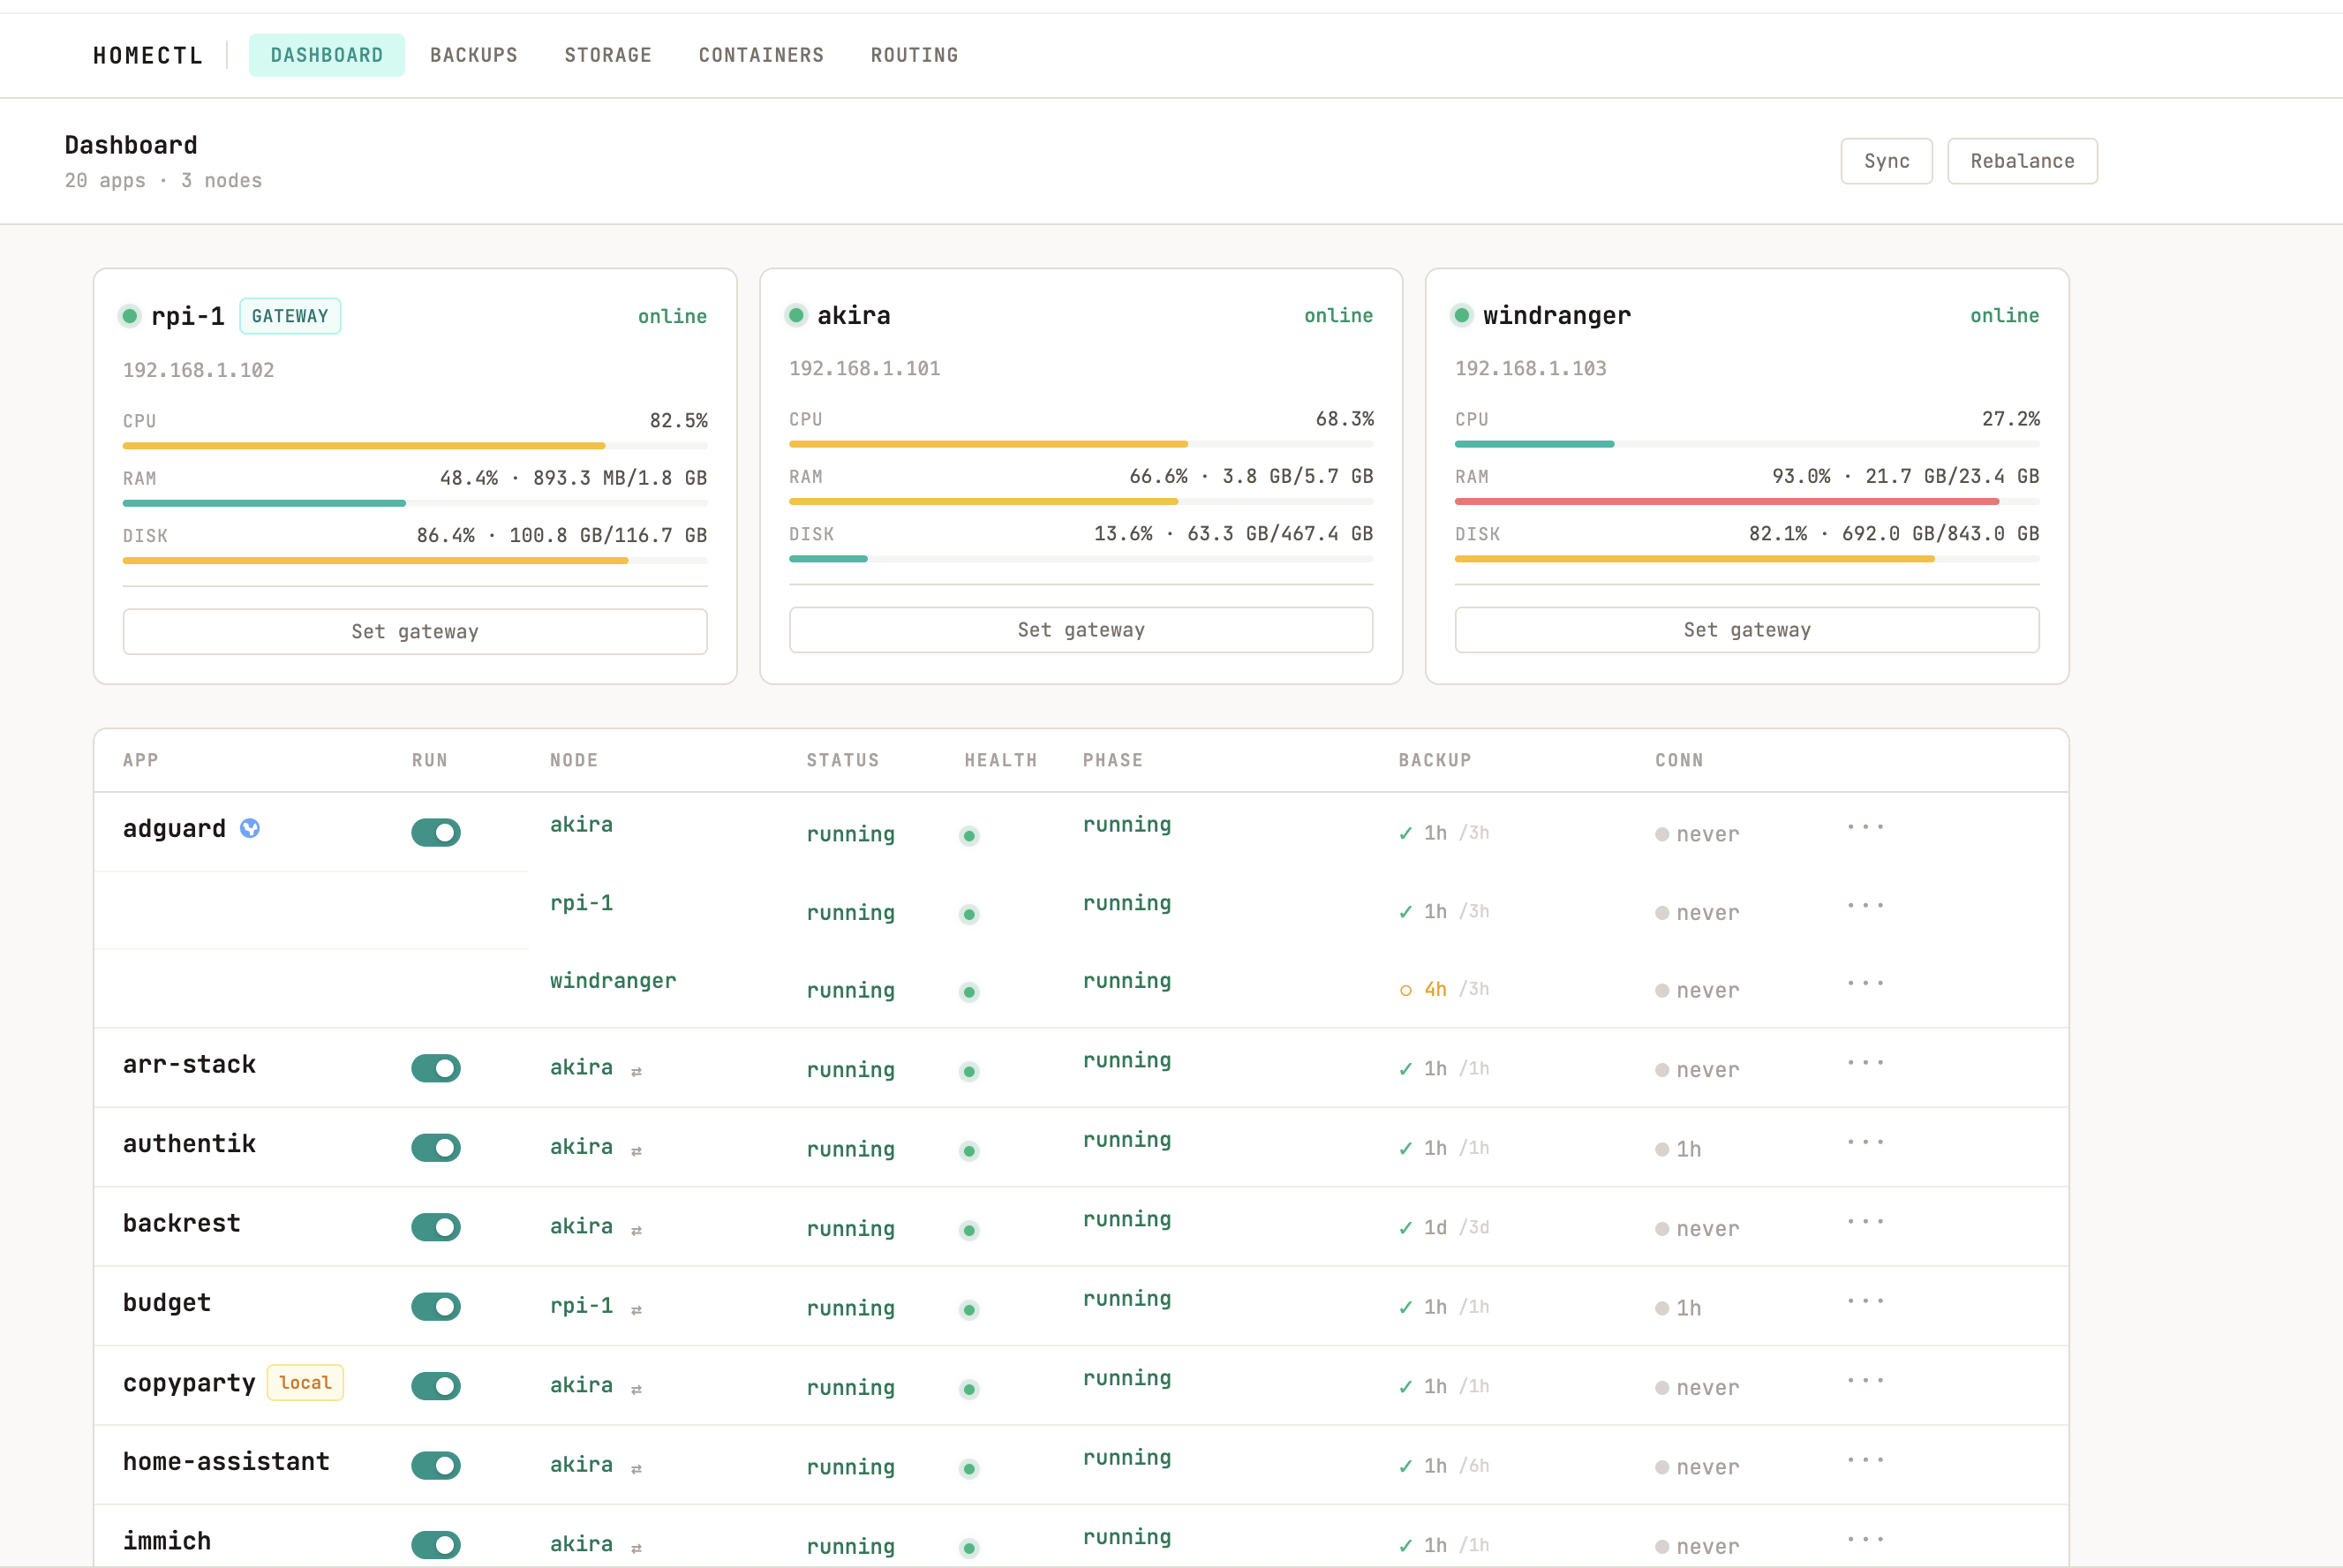Click the health dot in copyparty row

[969, 1389]
